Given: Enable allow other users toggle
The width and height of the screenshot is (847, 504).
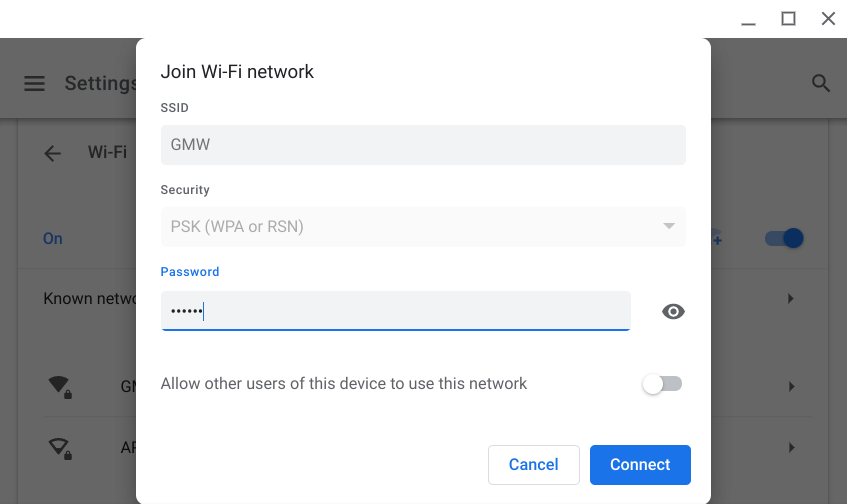Looking at the screenshot, I should point(662,384).
